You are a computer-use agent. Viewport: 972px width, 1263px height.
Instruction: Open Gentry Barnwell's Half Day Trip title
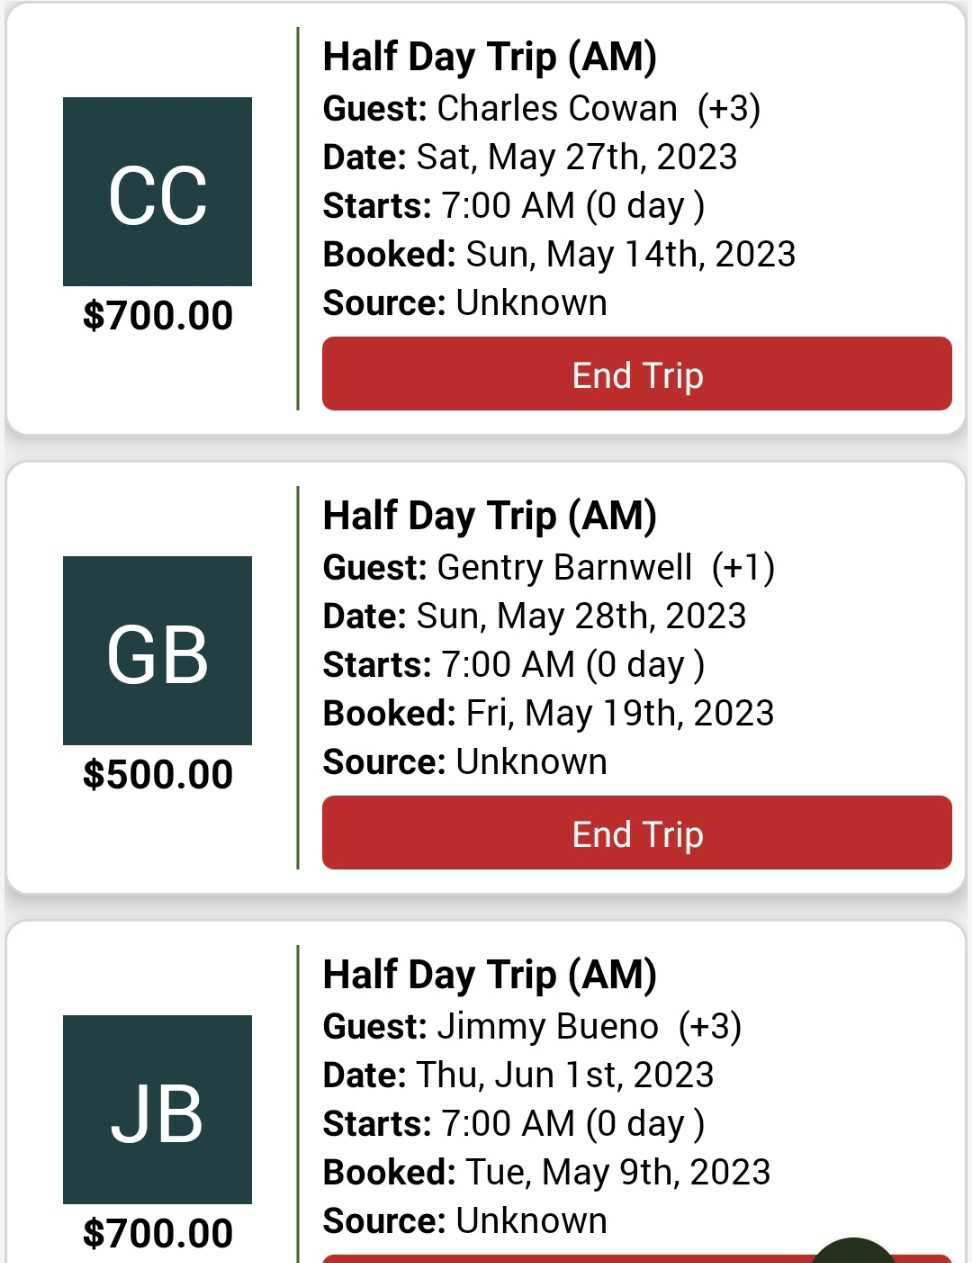[x=489, y=516]
